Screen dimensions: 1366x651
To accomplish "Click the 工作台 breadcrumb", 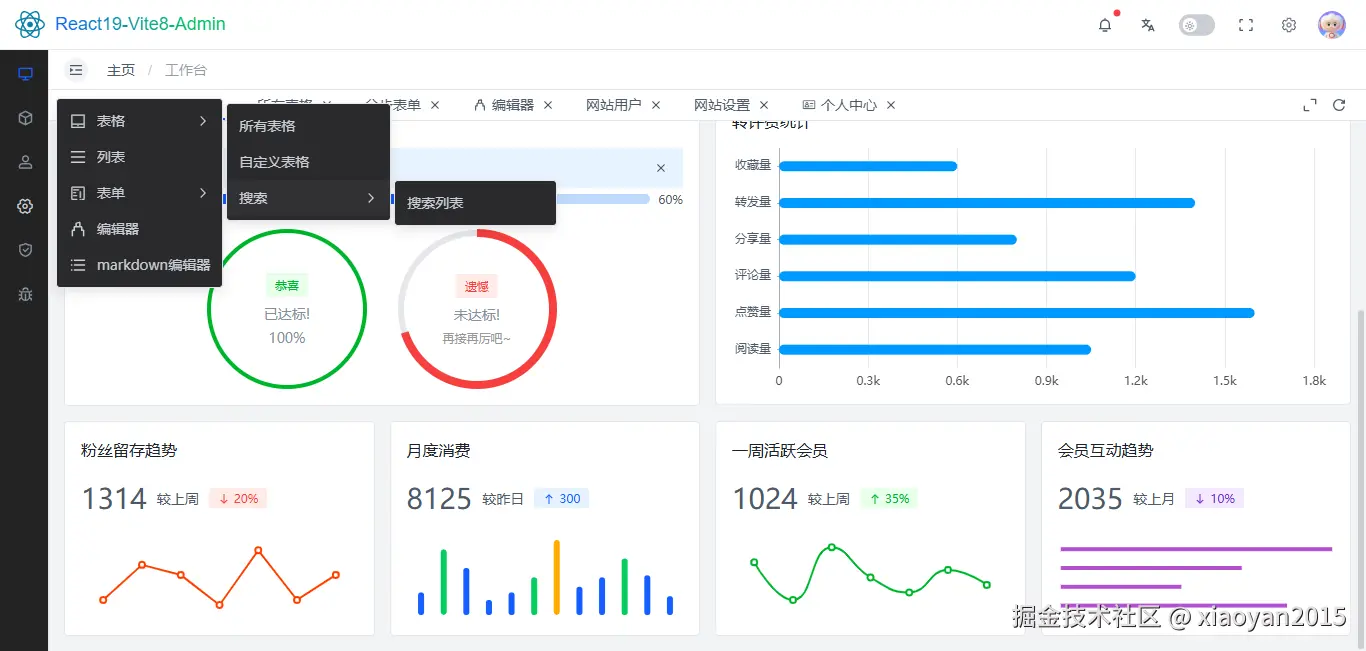I will click(x=186, y=70).
